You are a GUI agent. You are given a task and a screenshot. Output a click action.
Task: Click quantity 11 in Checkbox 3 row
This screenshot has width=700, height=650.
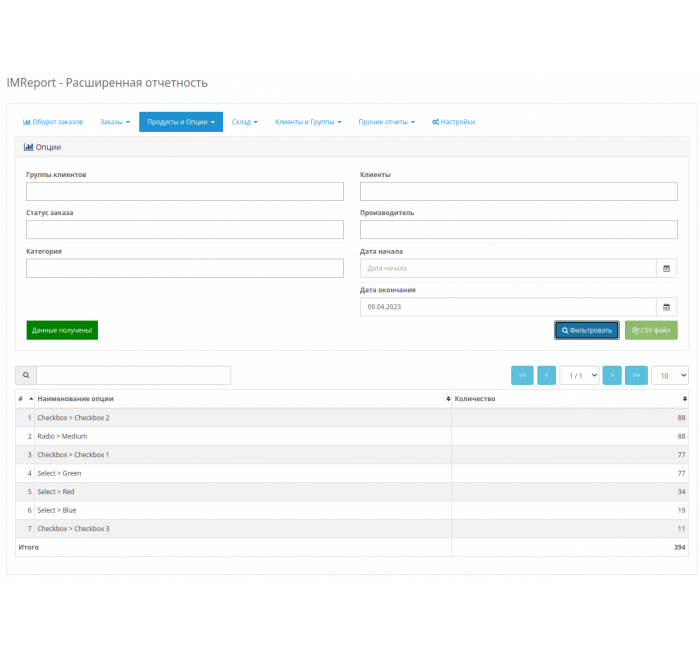pos(681,529)
